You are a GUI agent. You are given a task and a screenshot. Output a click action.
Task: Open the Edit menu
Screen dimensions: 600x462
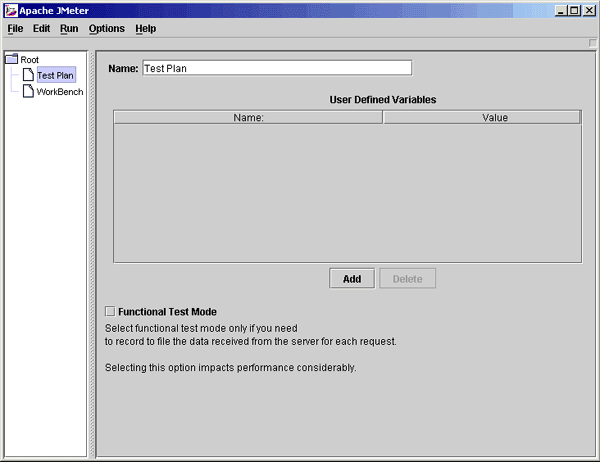point(41,29)
